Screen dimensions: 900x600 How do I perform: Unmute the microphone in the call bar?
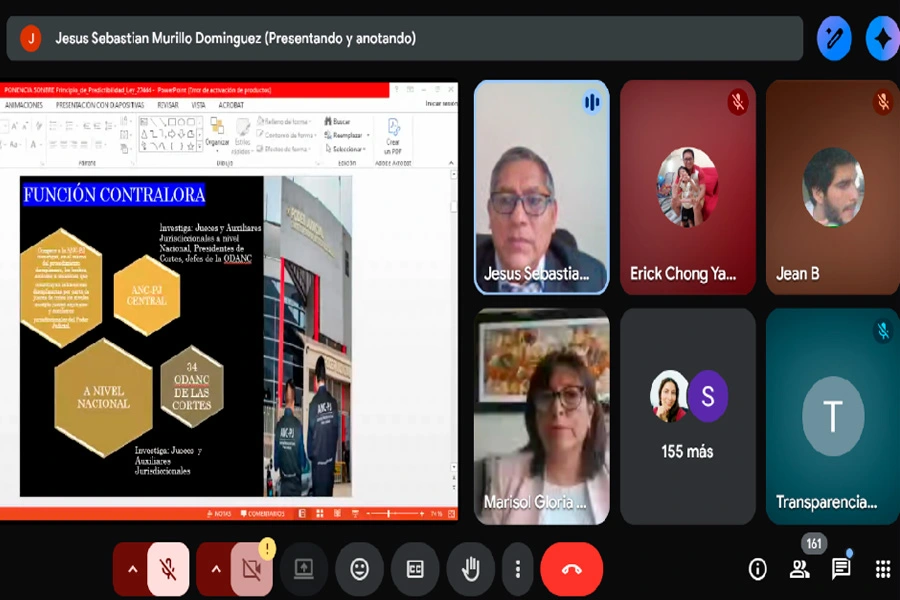click(x=168, y=569)
